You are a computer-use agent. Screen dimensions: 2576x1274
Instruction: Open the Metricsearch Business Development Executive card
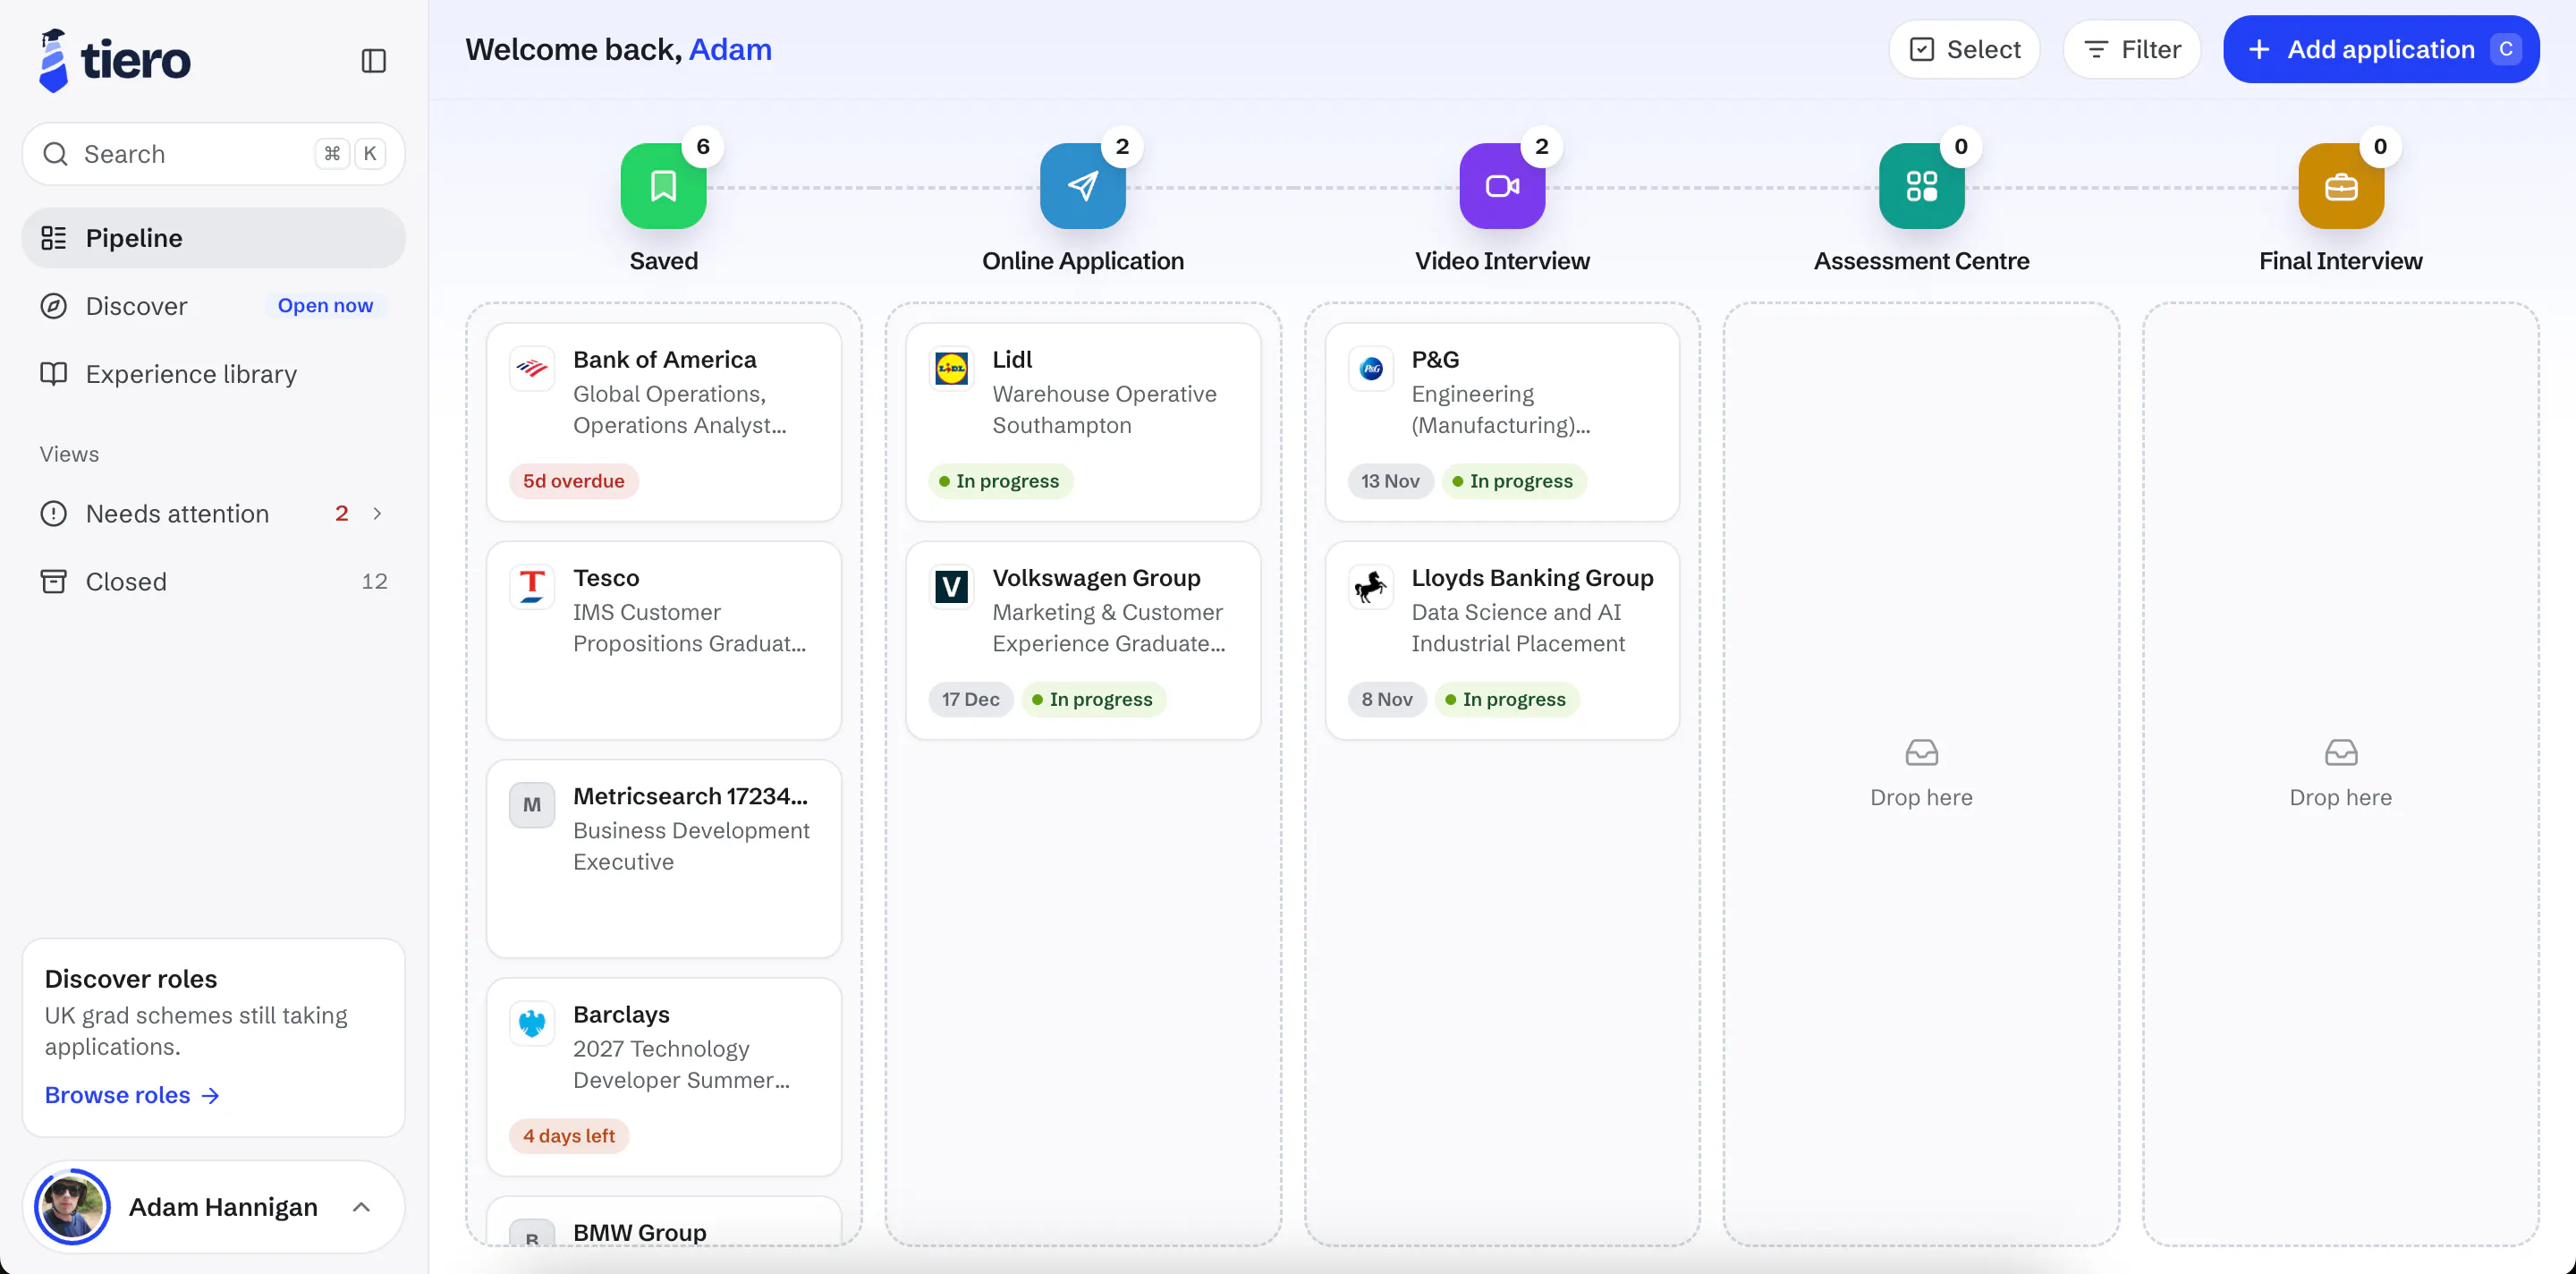(663, 858)
